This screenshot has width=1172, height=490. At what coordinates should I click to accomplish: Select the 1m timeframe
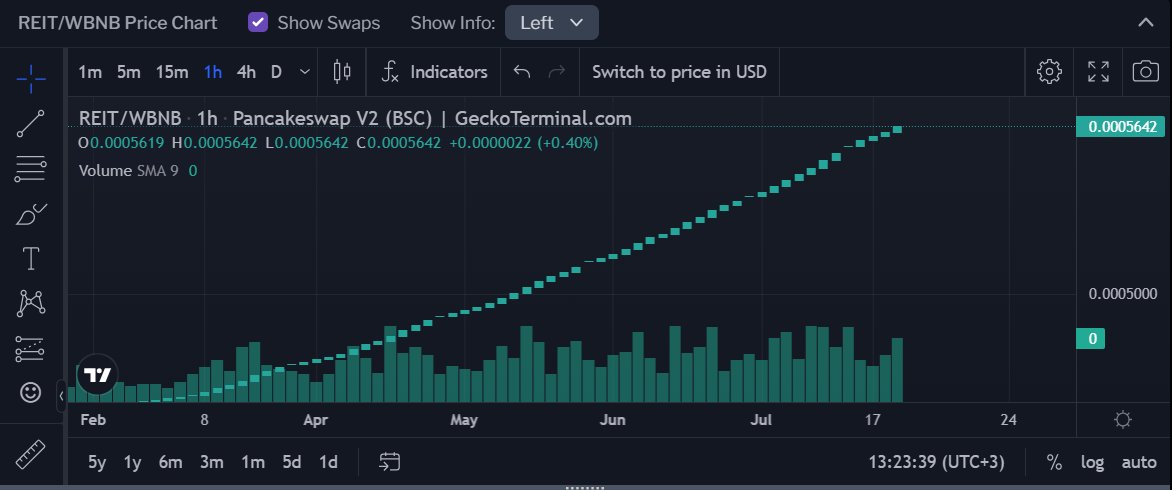coord(90,72)
